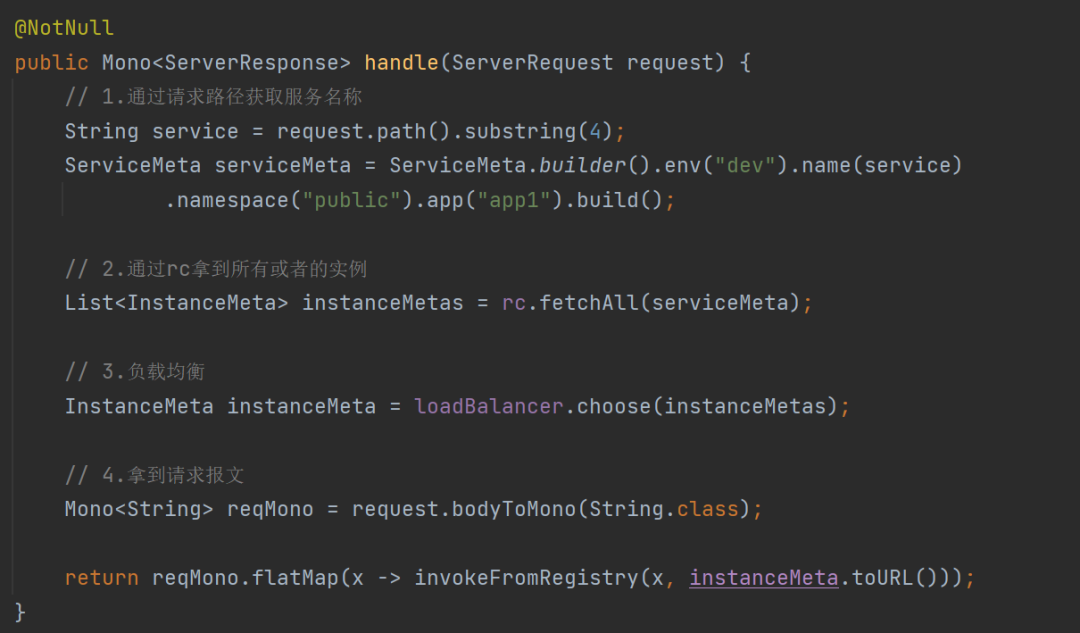Click .name(service) call

pos(876,165)
